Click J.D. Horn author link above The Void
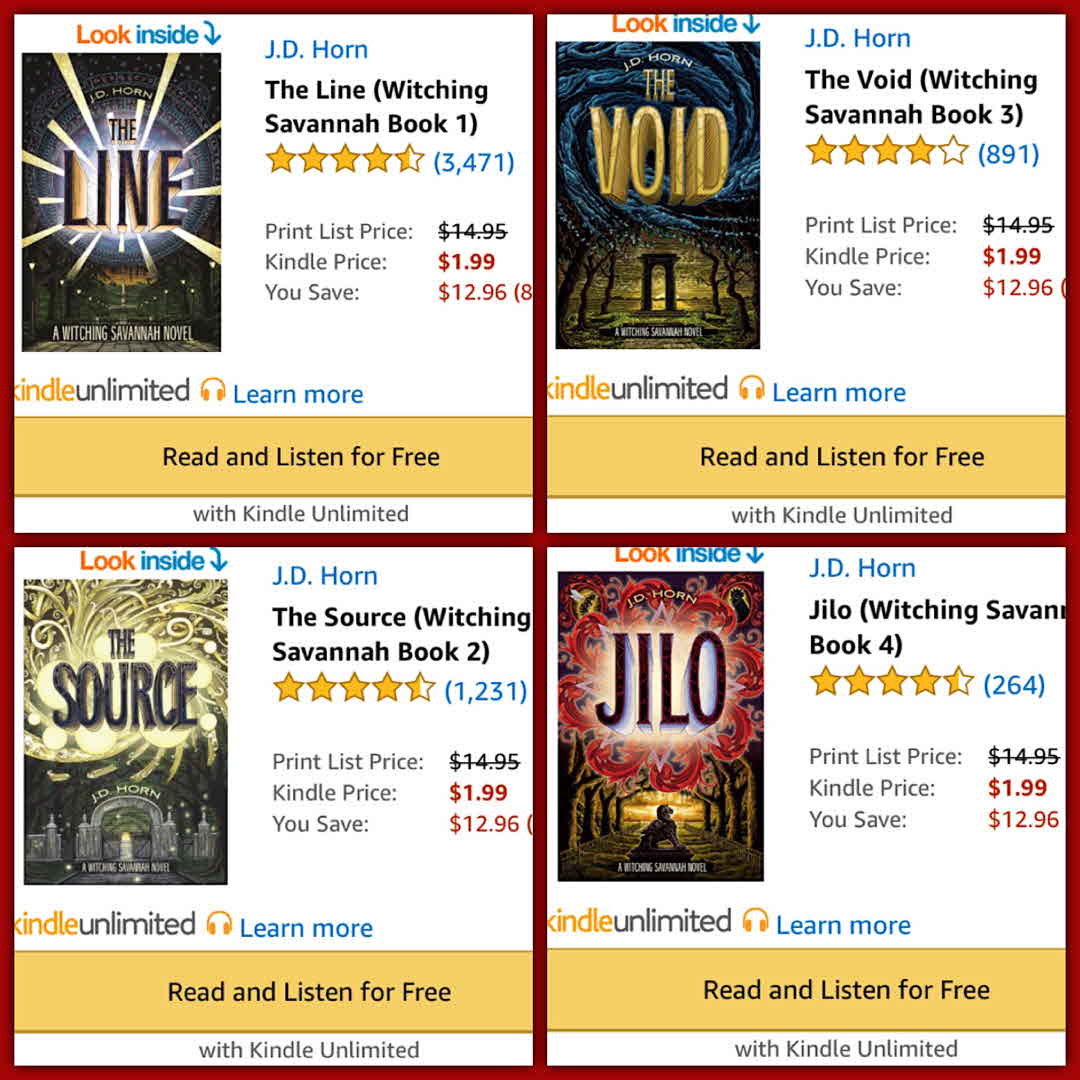Viewport: 1080px width, 1080px height. (x=858, y=38)
